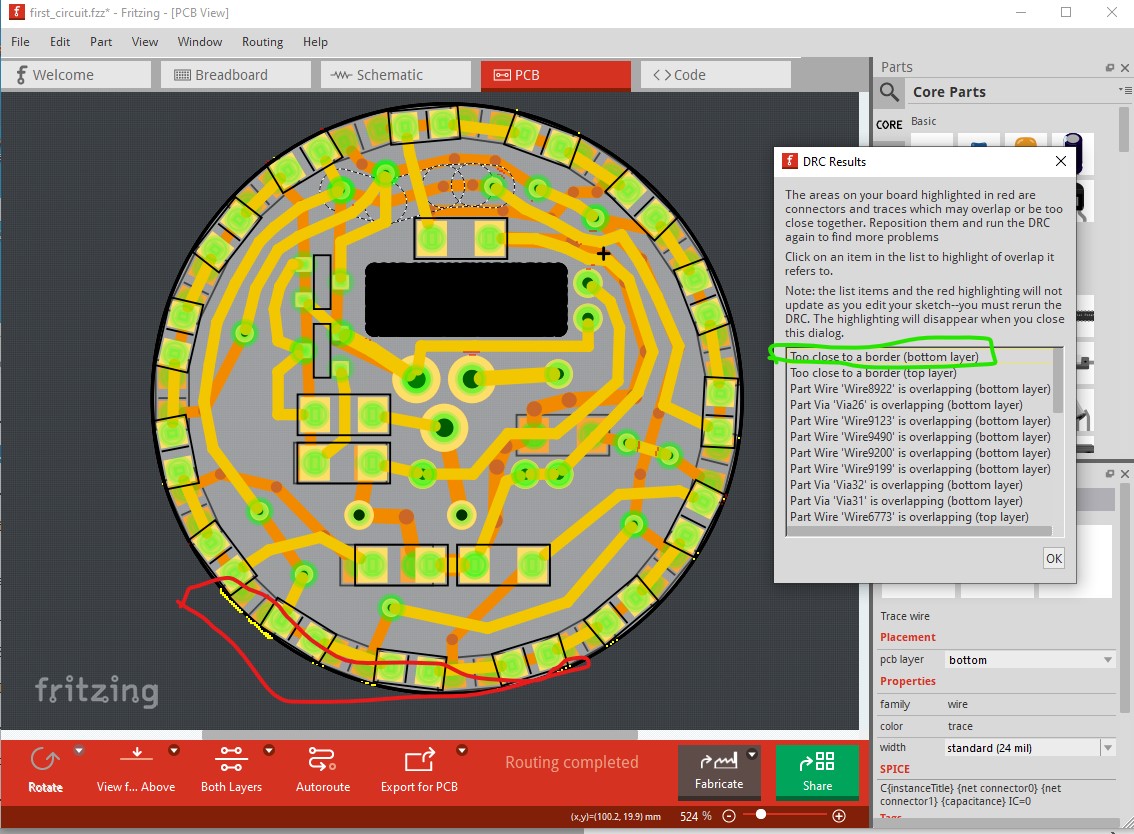This screenshot has width=1134, height=834.
Task: Adjust the zoom level slider handle
Action: (761, 814)
